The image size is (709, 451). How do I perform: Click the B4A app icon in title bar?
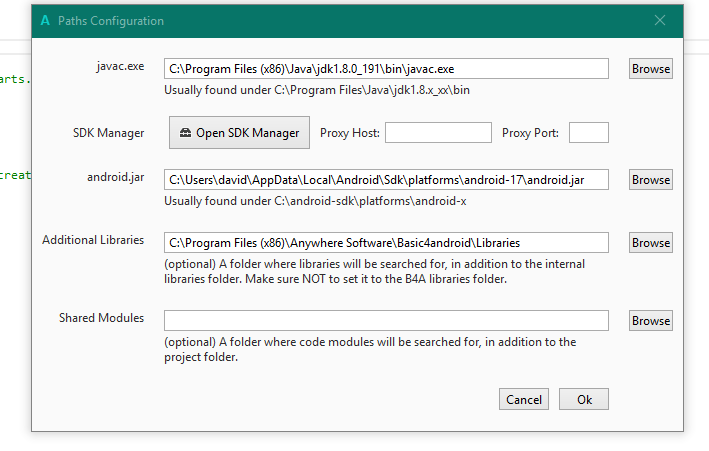click(46, 21)
